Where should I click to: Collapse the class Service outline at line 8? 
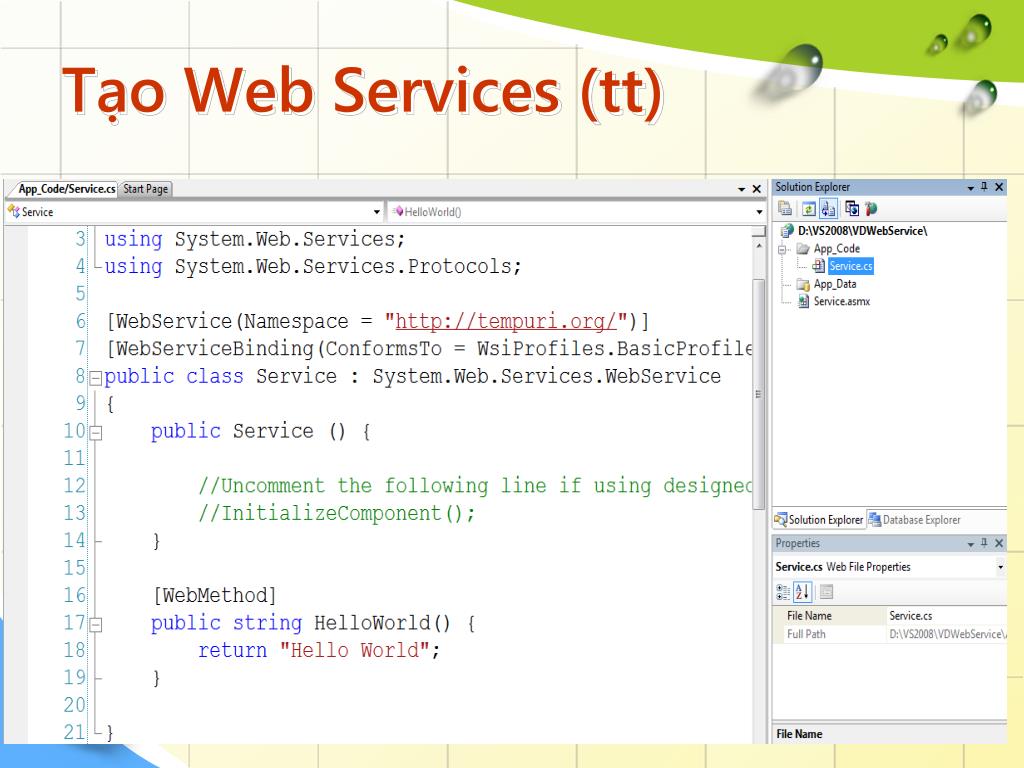click(x=96, y=377)
